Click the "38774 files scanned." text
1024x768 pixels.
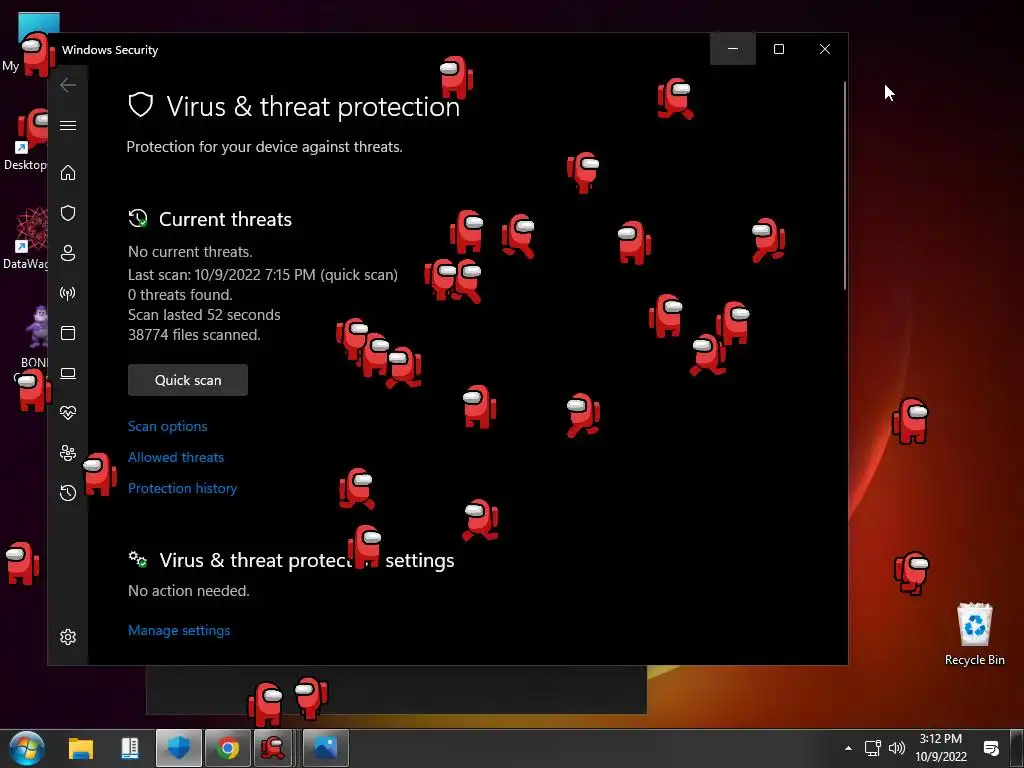[194, 335]
